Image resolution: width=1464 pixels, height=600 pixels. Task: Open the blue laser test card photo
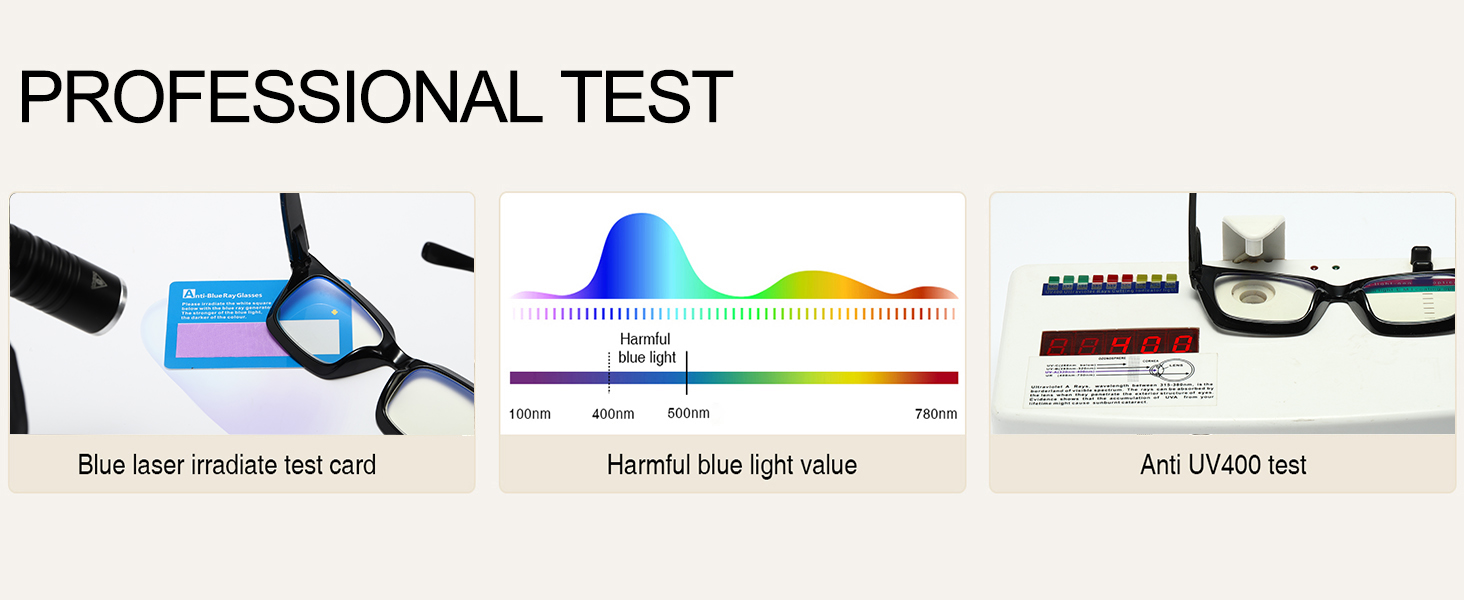point(242,314)
